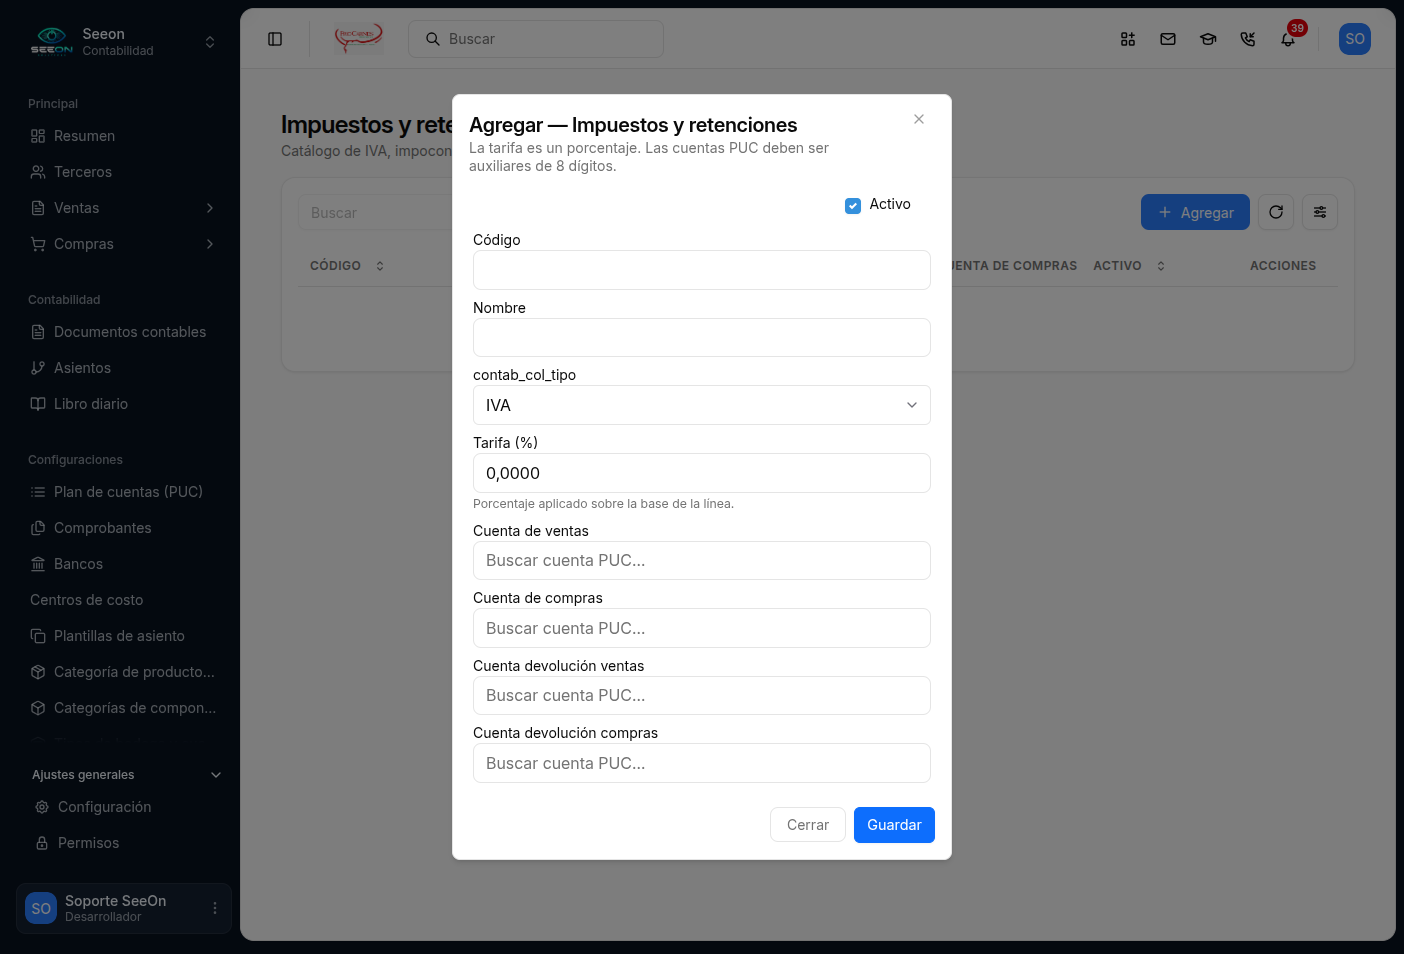Click the Cerrar button

[x=808, y=825]
